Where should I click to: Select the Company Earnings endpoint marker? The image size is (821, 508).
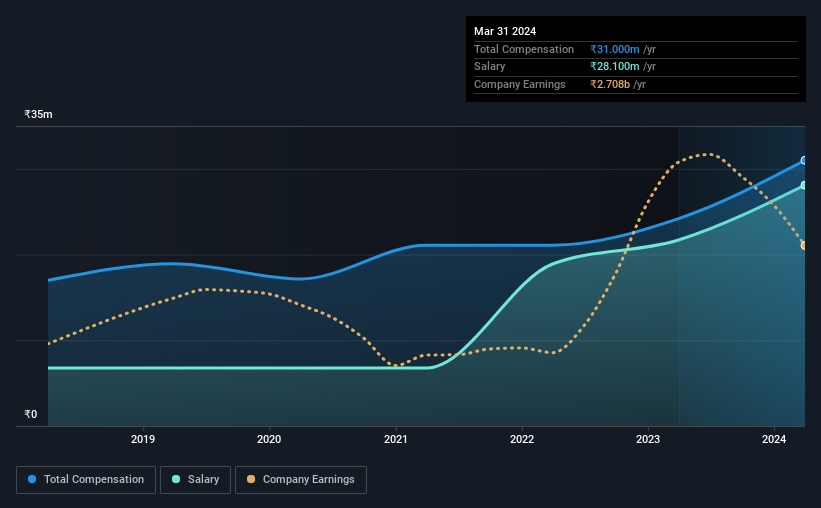[804, 246]
